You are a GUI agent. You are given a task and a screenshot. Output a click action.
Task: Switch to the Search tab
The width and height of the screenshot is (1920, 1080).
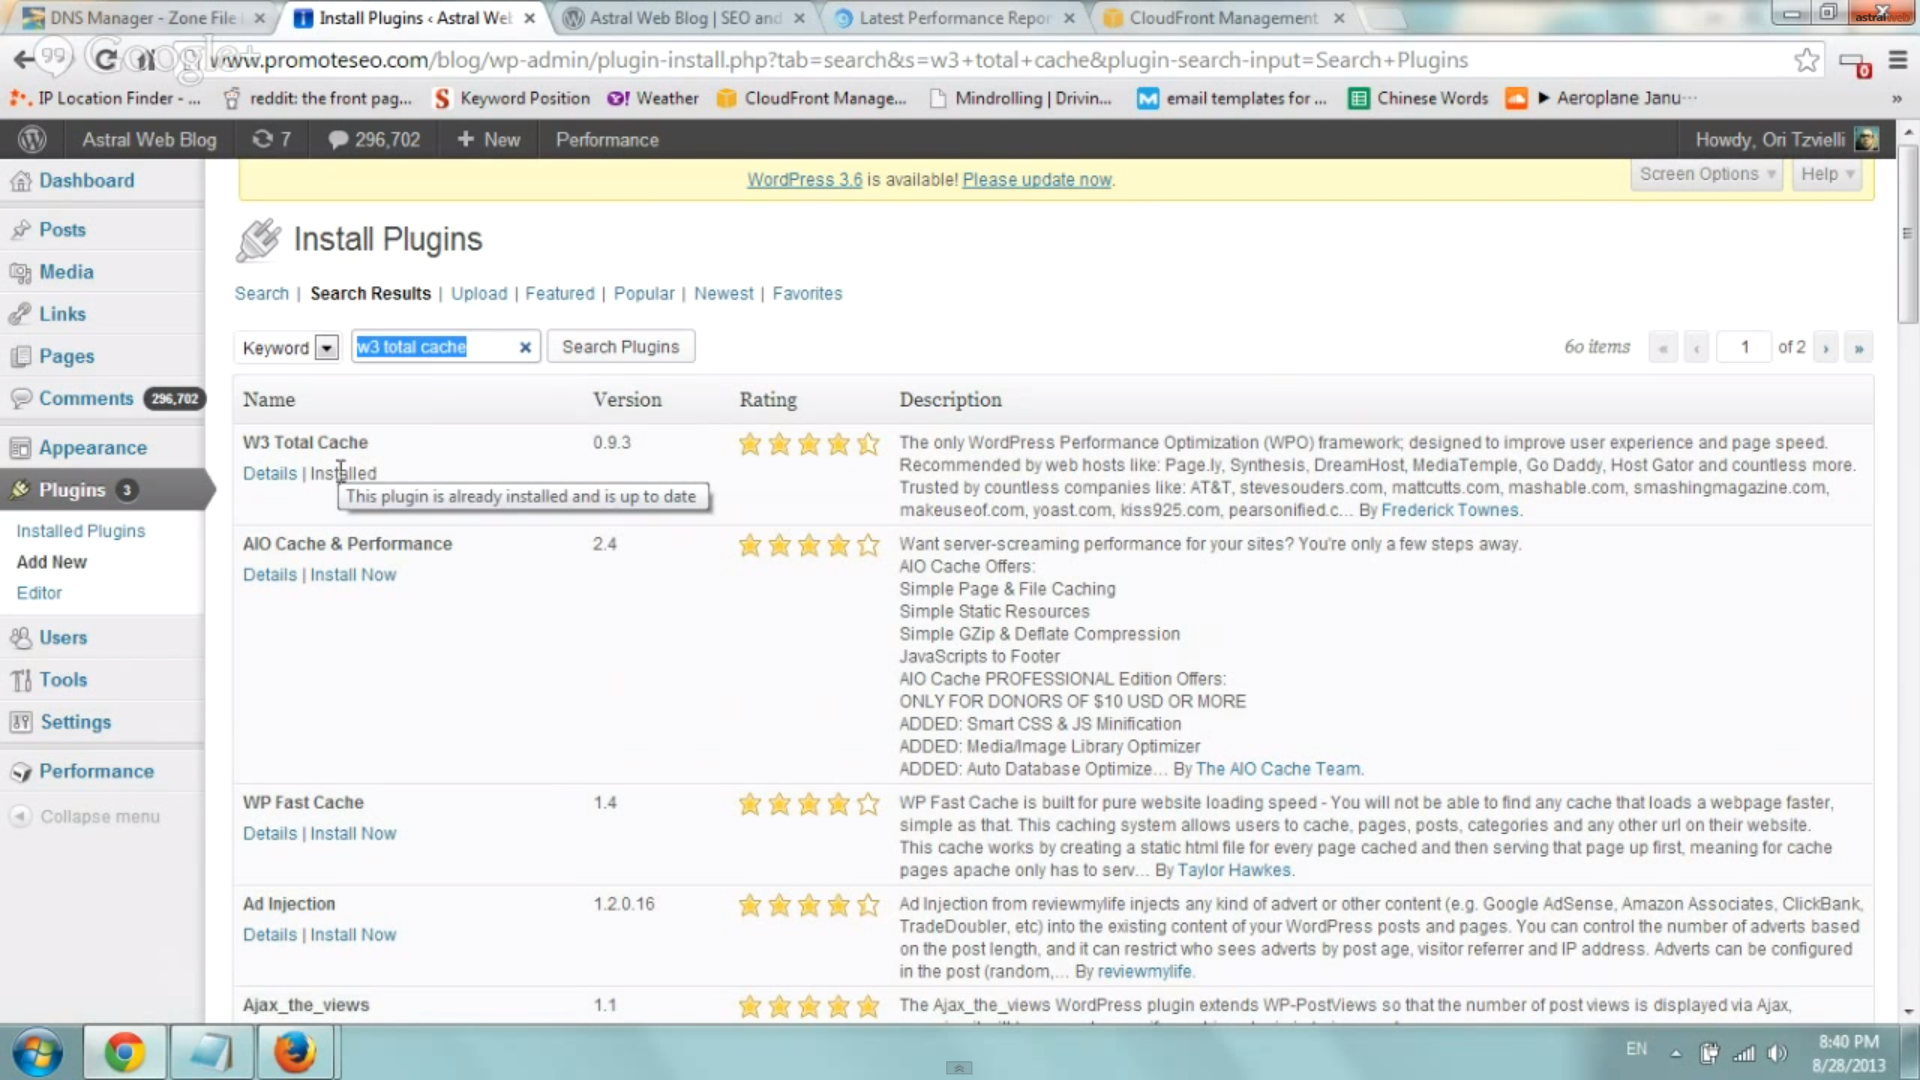click(261, 293)
